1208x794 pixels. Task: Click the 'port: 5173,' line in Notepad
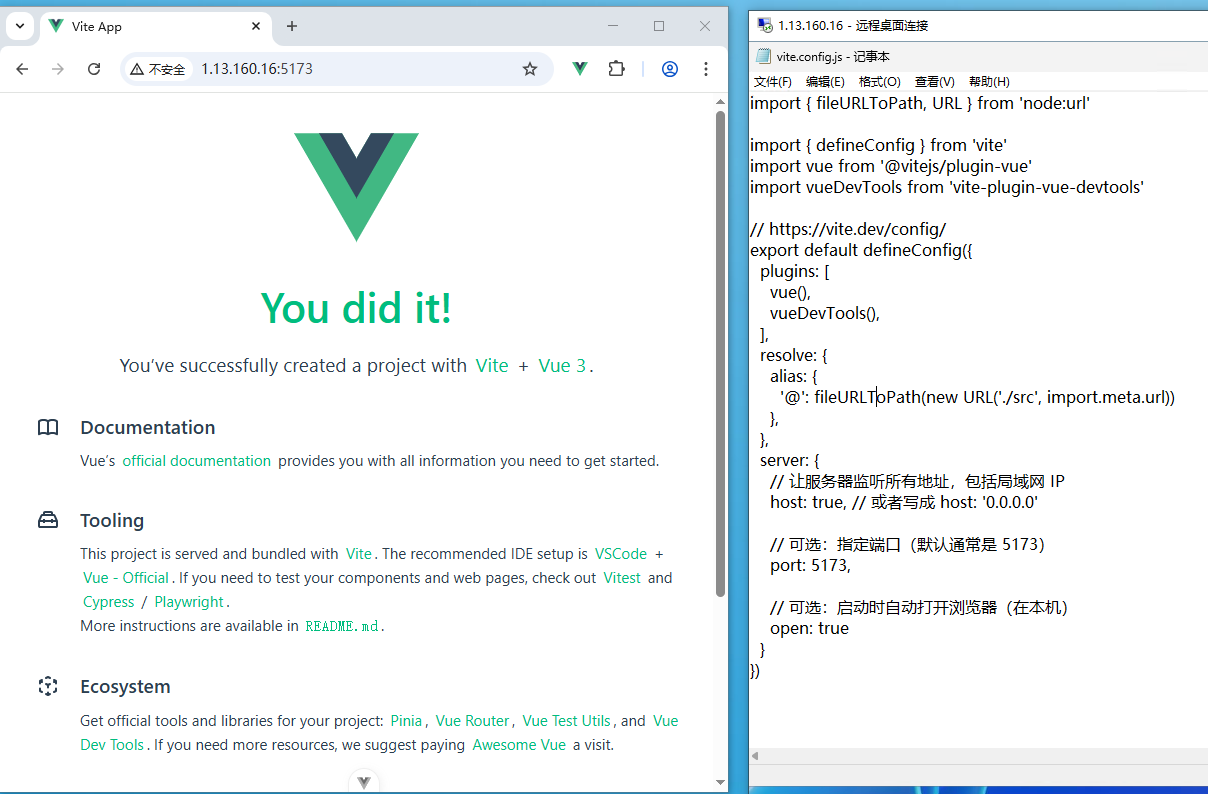pyautogui.click(x=810, y=565)
